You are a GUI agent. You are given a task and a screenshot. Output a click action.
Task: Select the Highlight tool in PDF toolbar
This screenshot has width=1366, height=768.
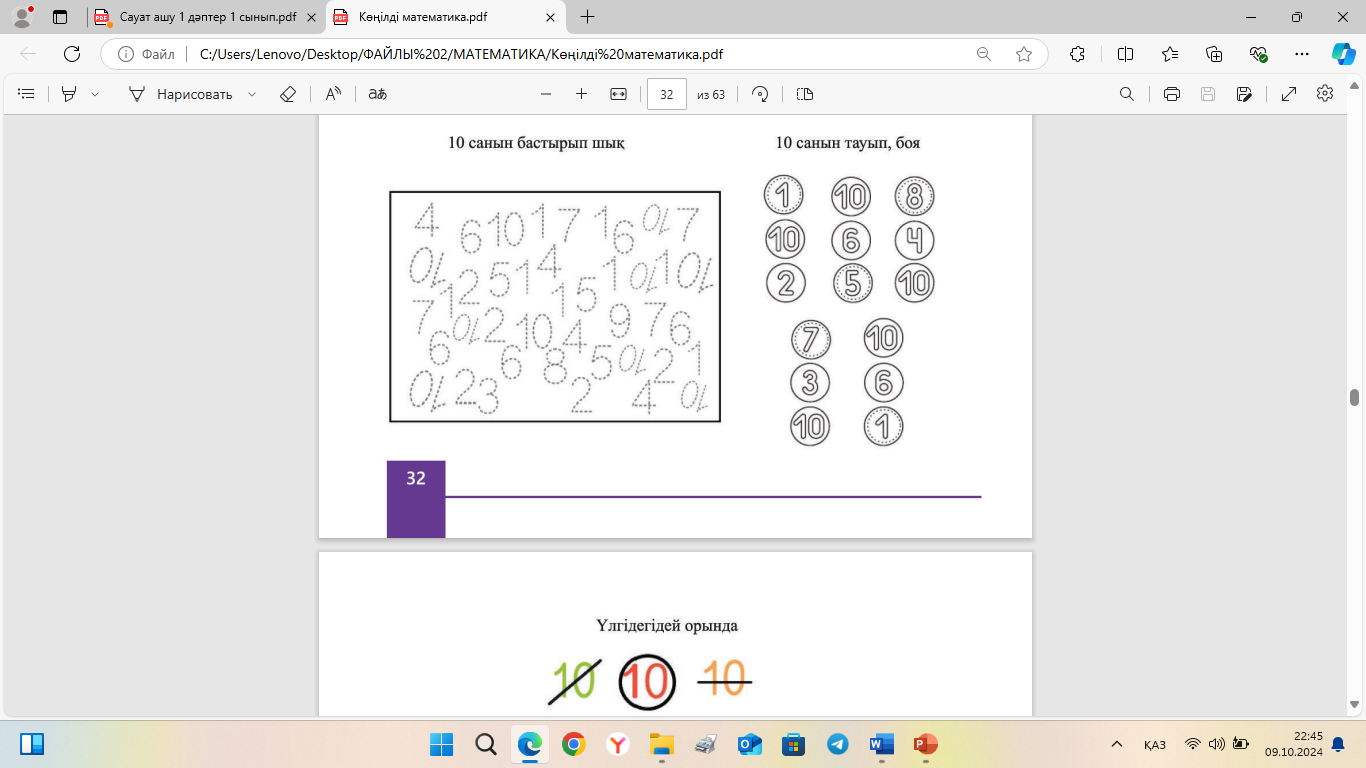(x=69, y=94)
